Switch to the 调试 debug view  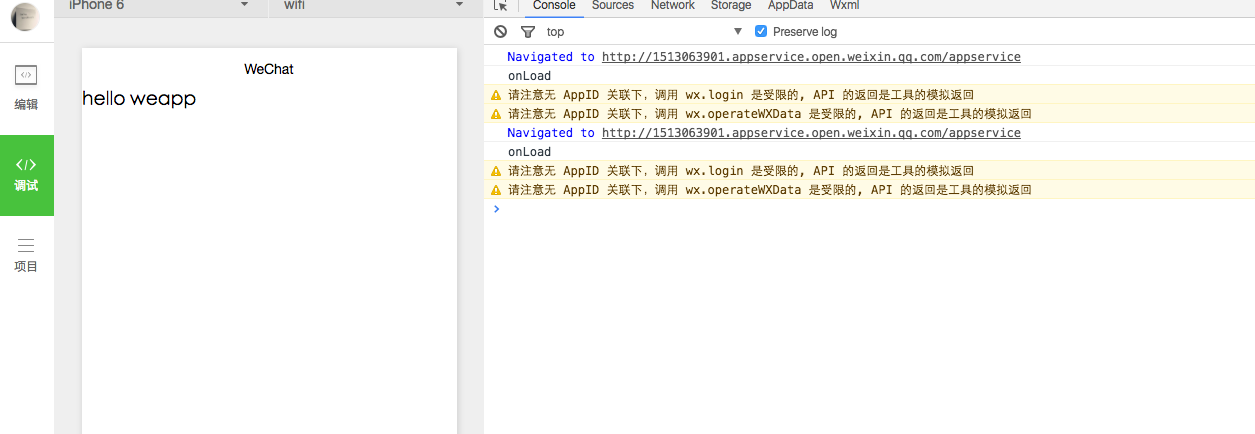(26, 174)
